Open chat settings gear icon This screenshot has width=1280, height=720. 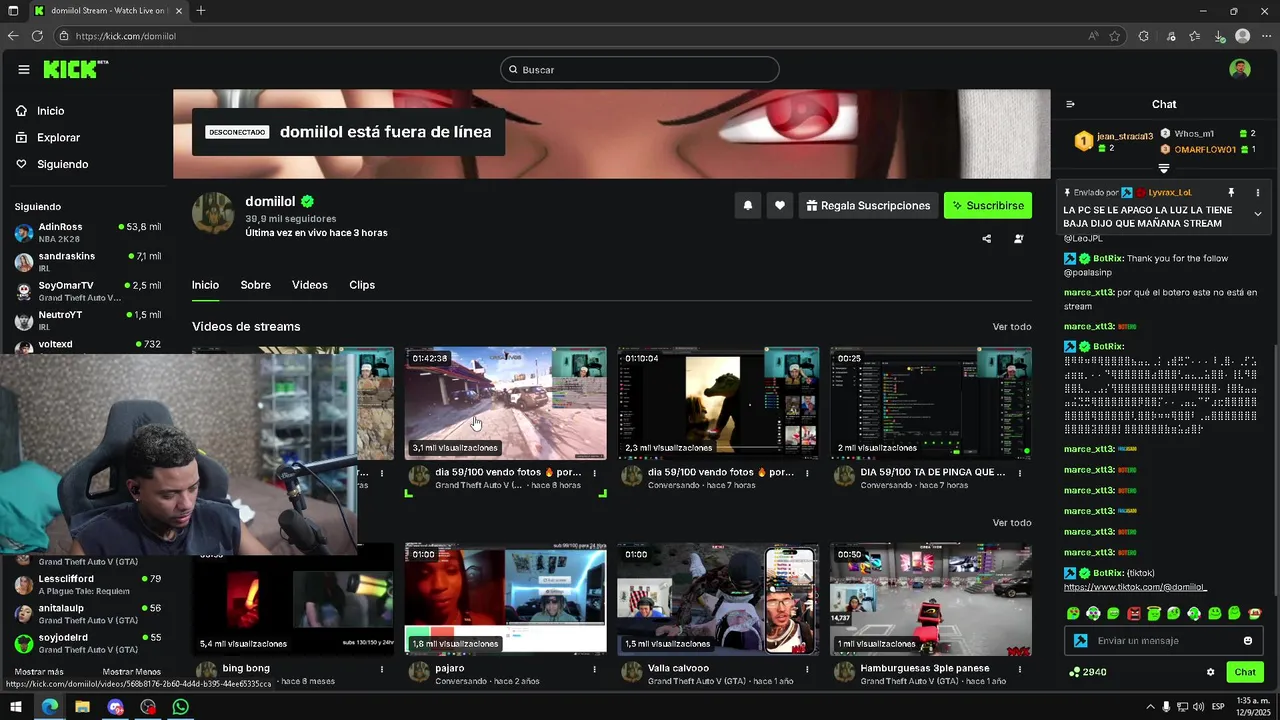[x=1210, y=672]
